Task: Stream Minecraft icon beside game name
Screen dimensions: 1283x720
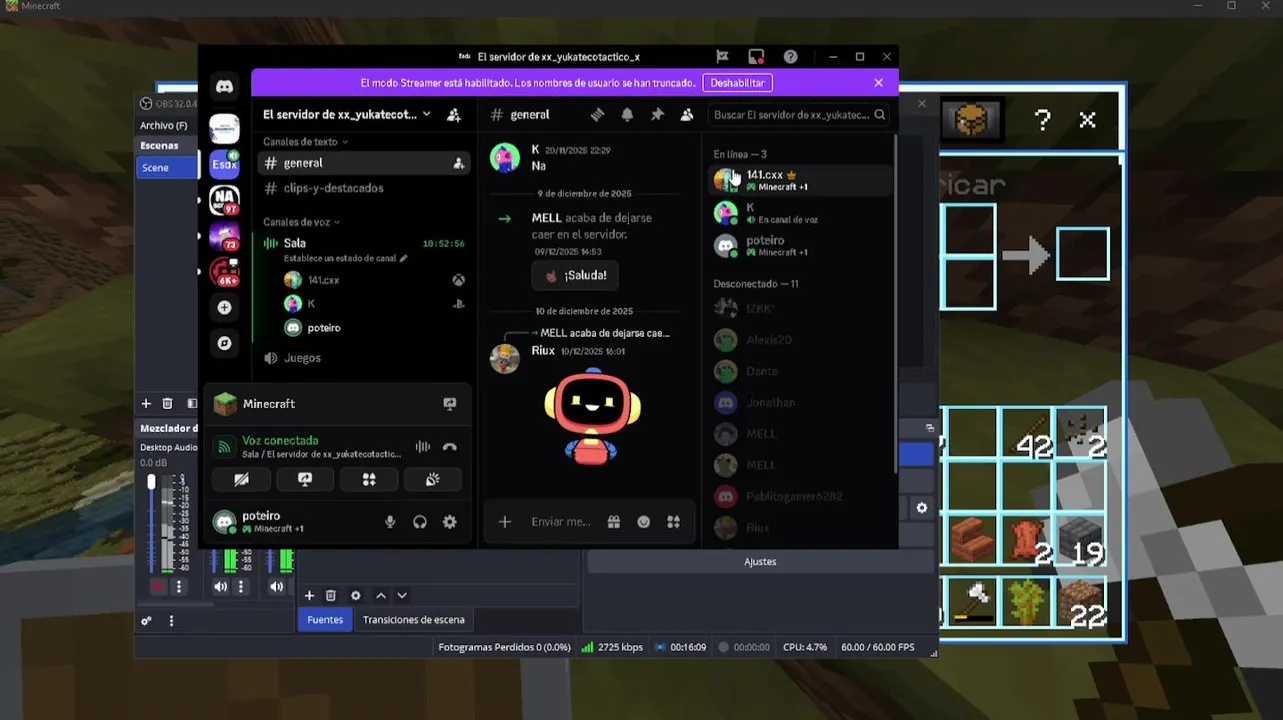Action: [450, 404]
